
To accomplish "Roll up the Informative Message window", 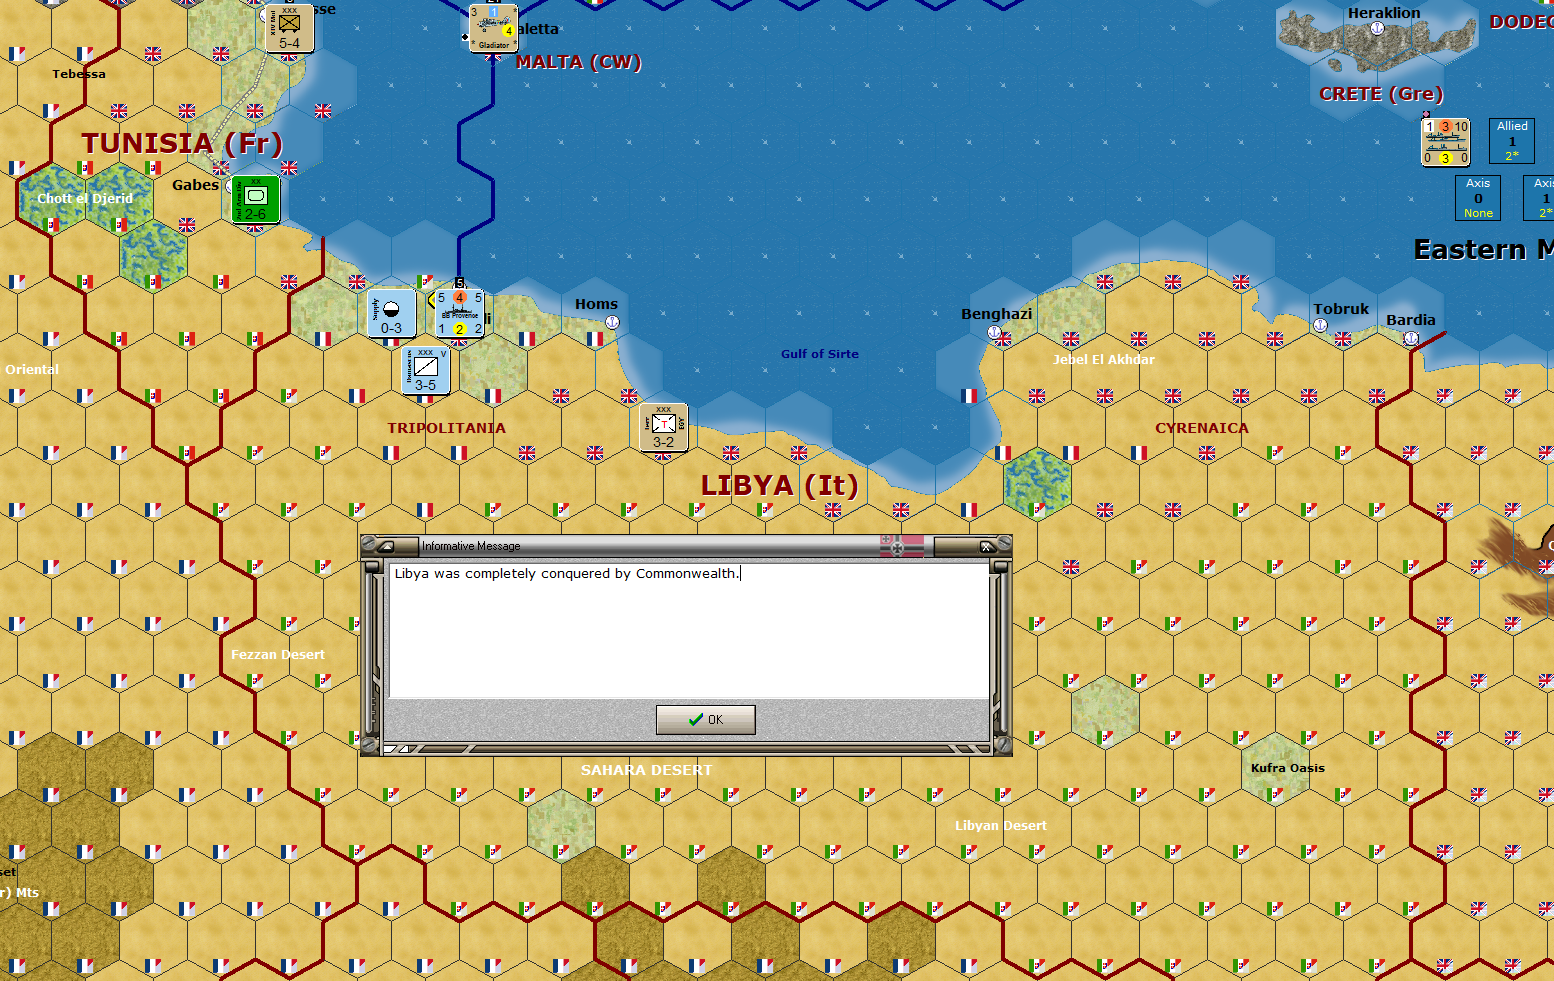I will pos(385,546).
